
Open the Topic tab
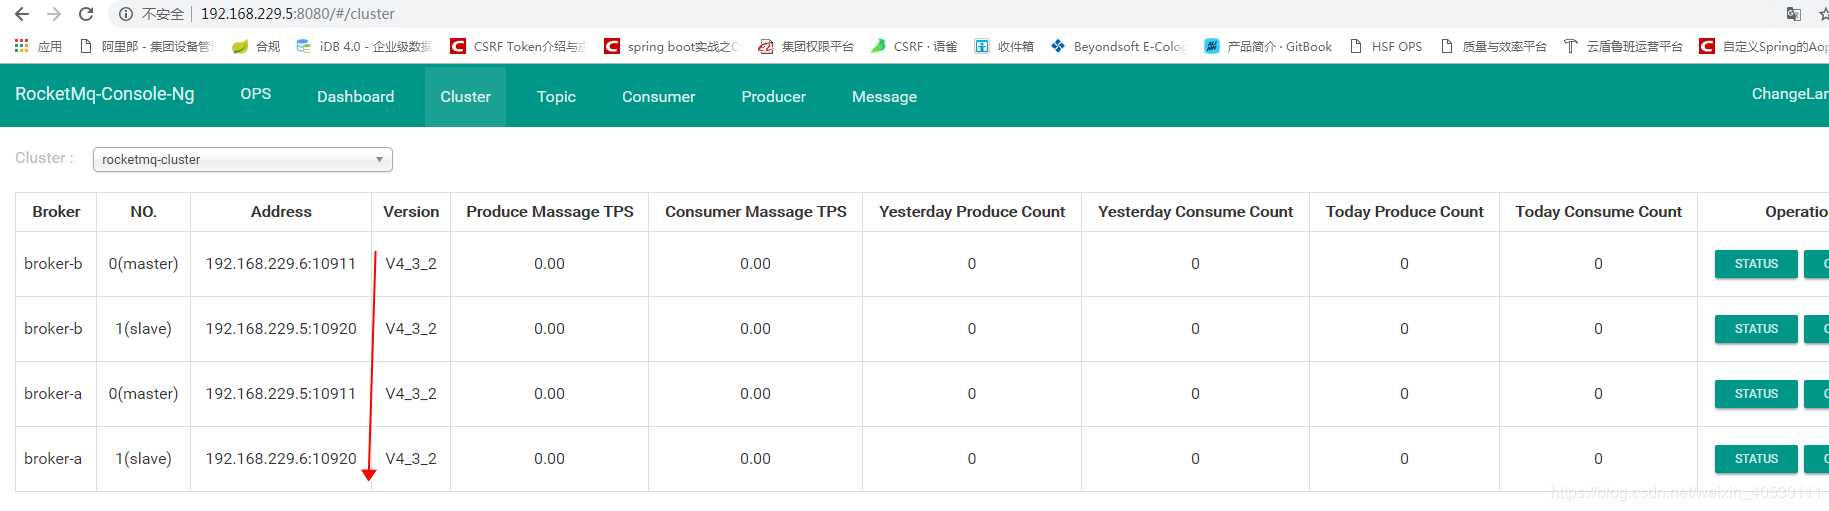(x=556, y=96)
